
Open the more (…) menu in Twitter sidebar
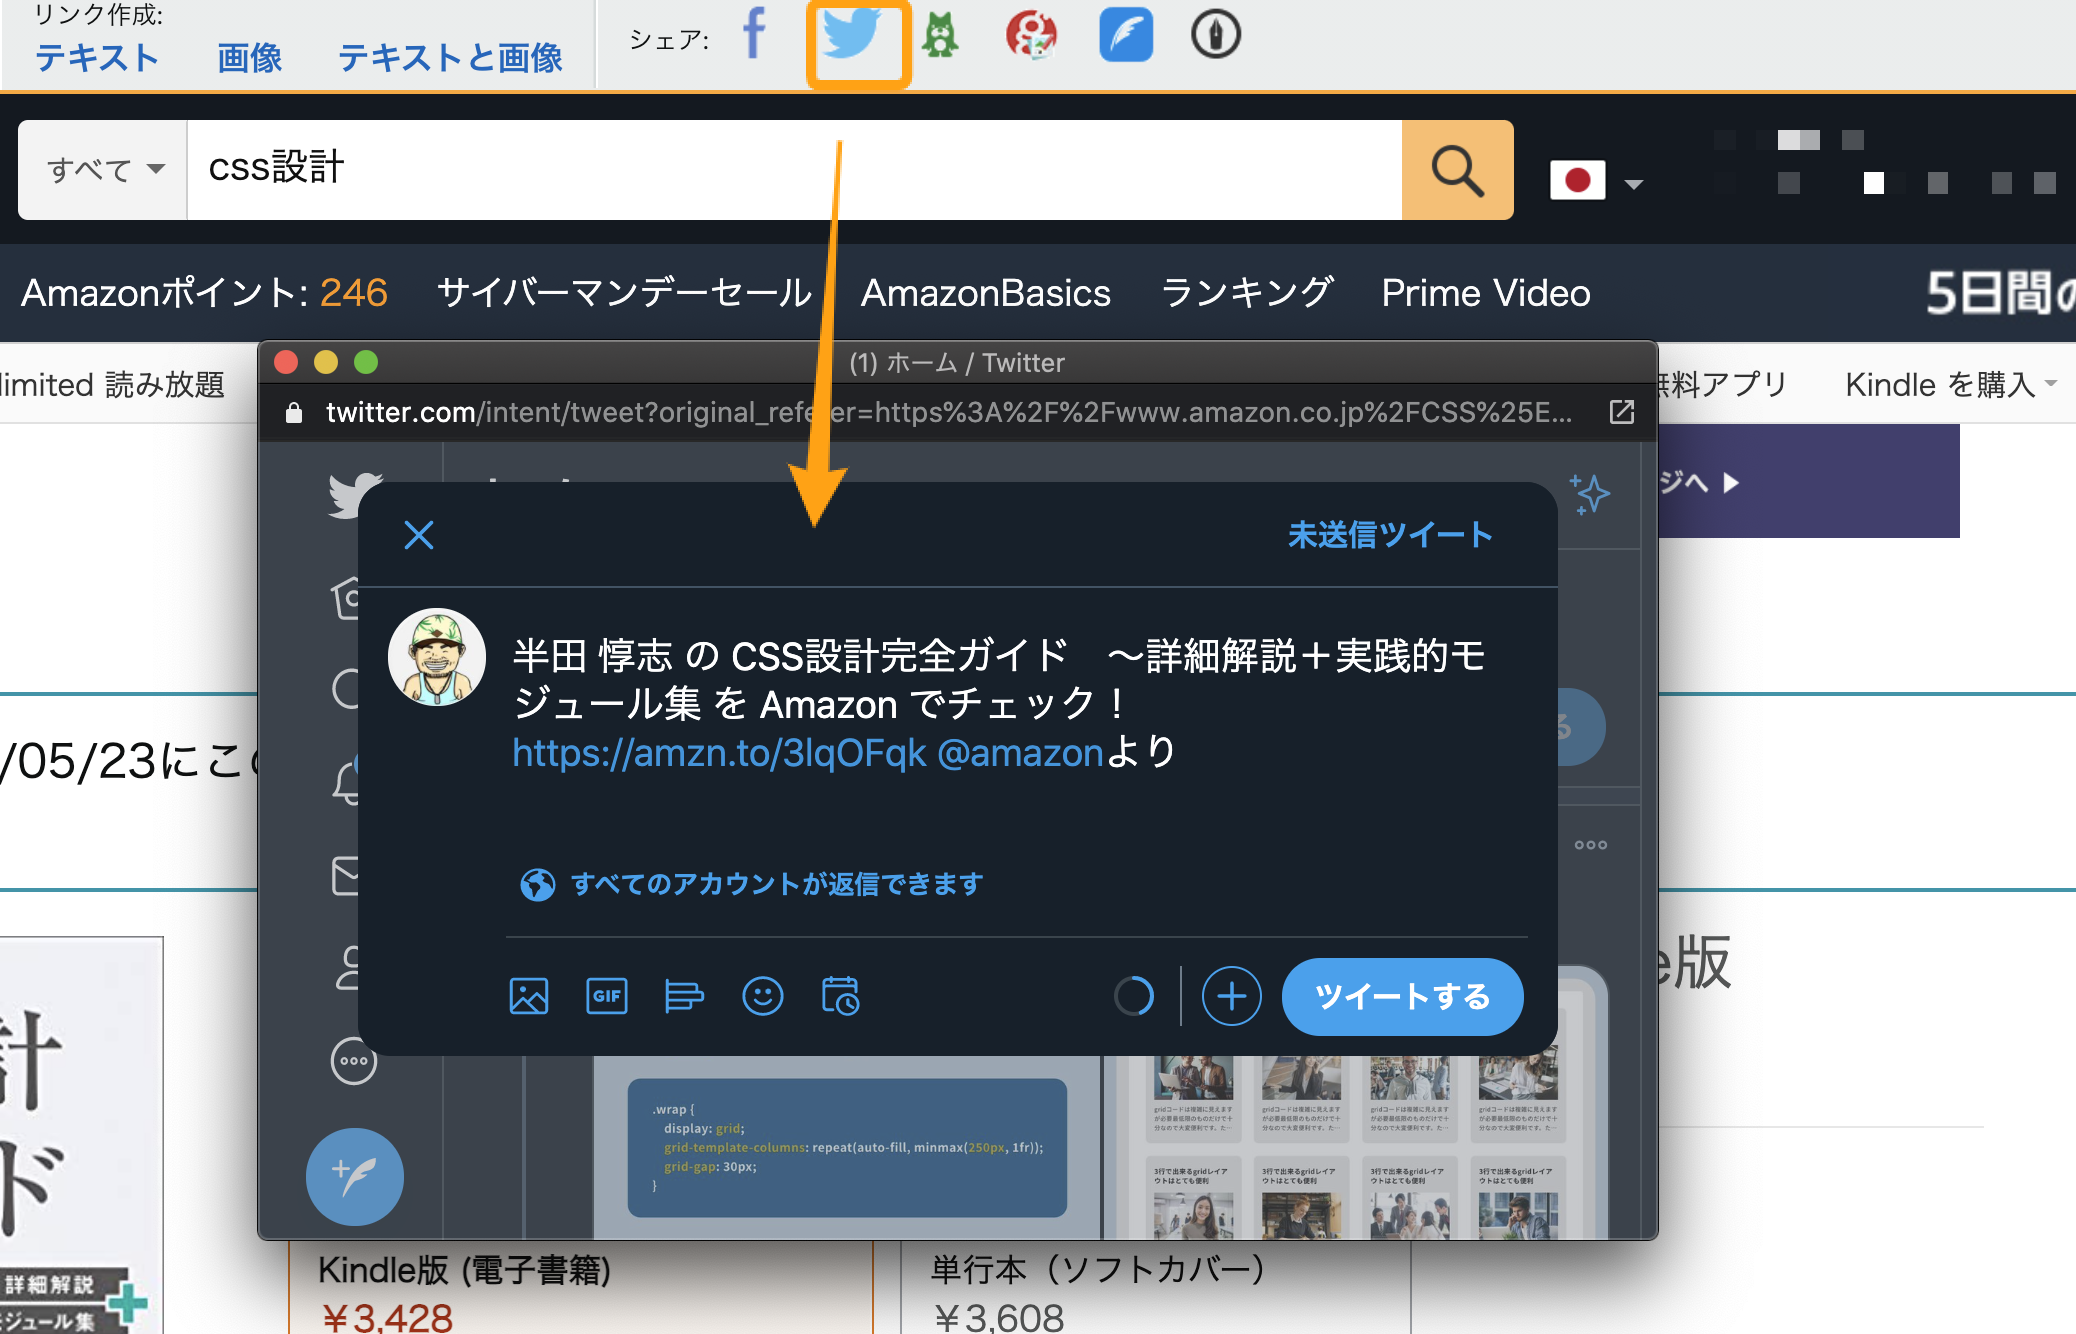(x=354, y=1061)
